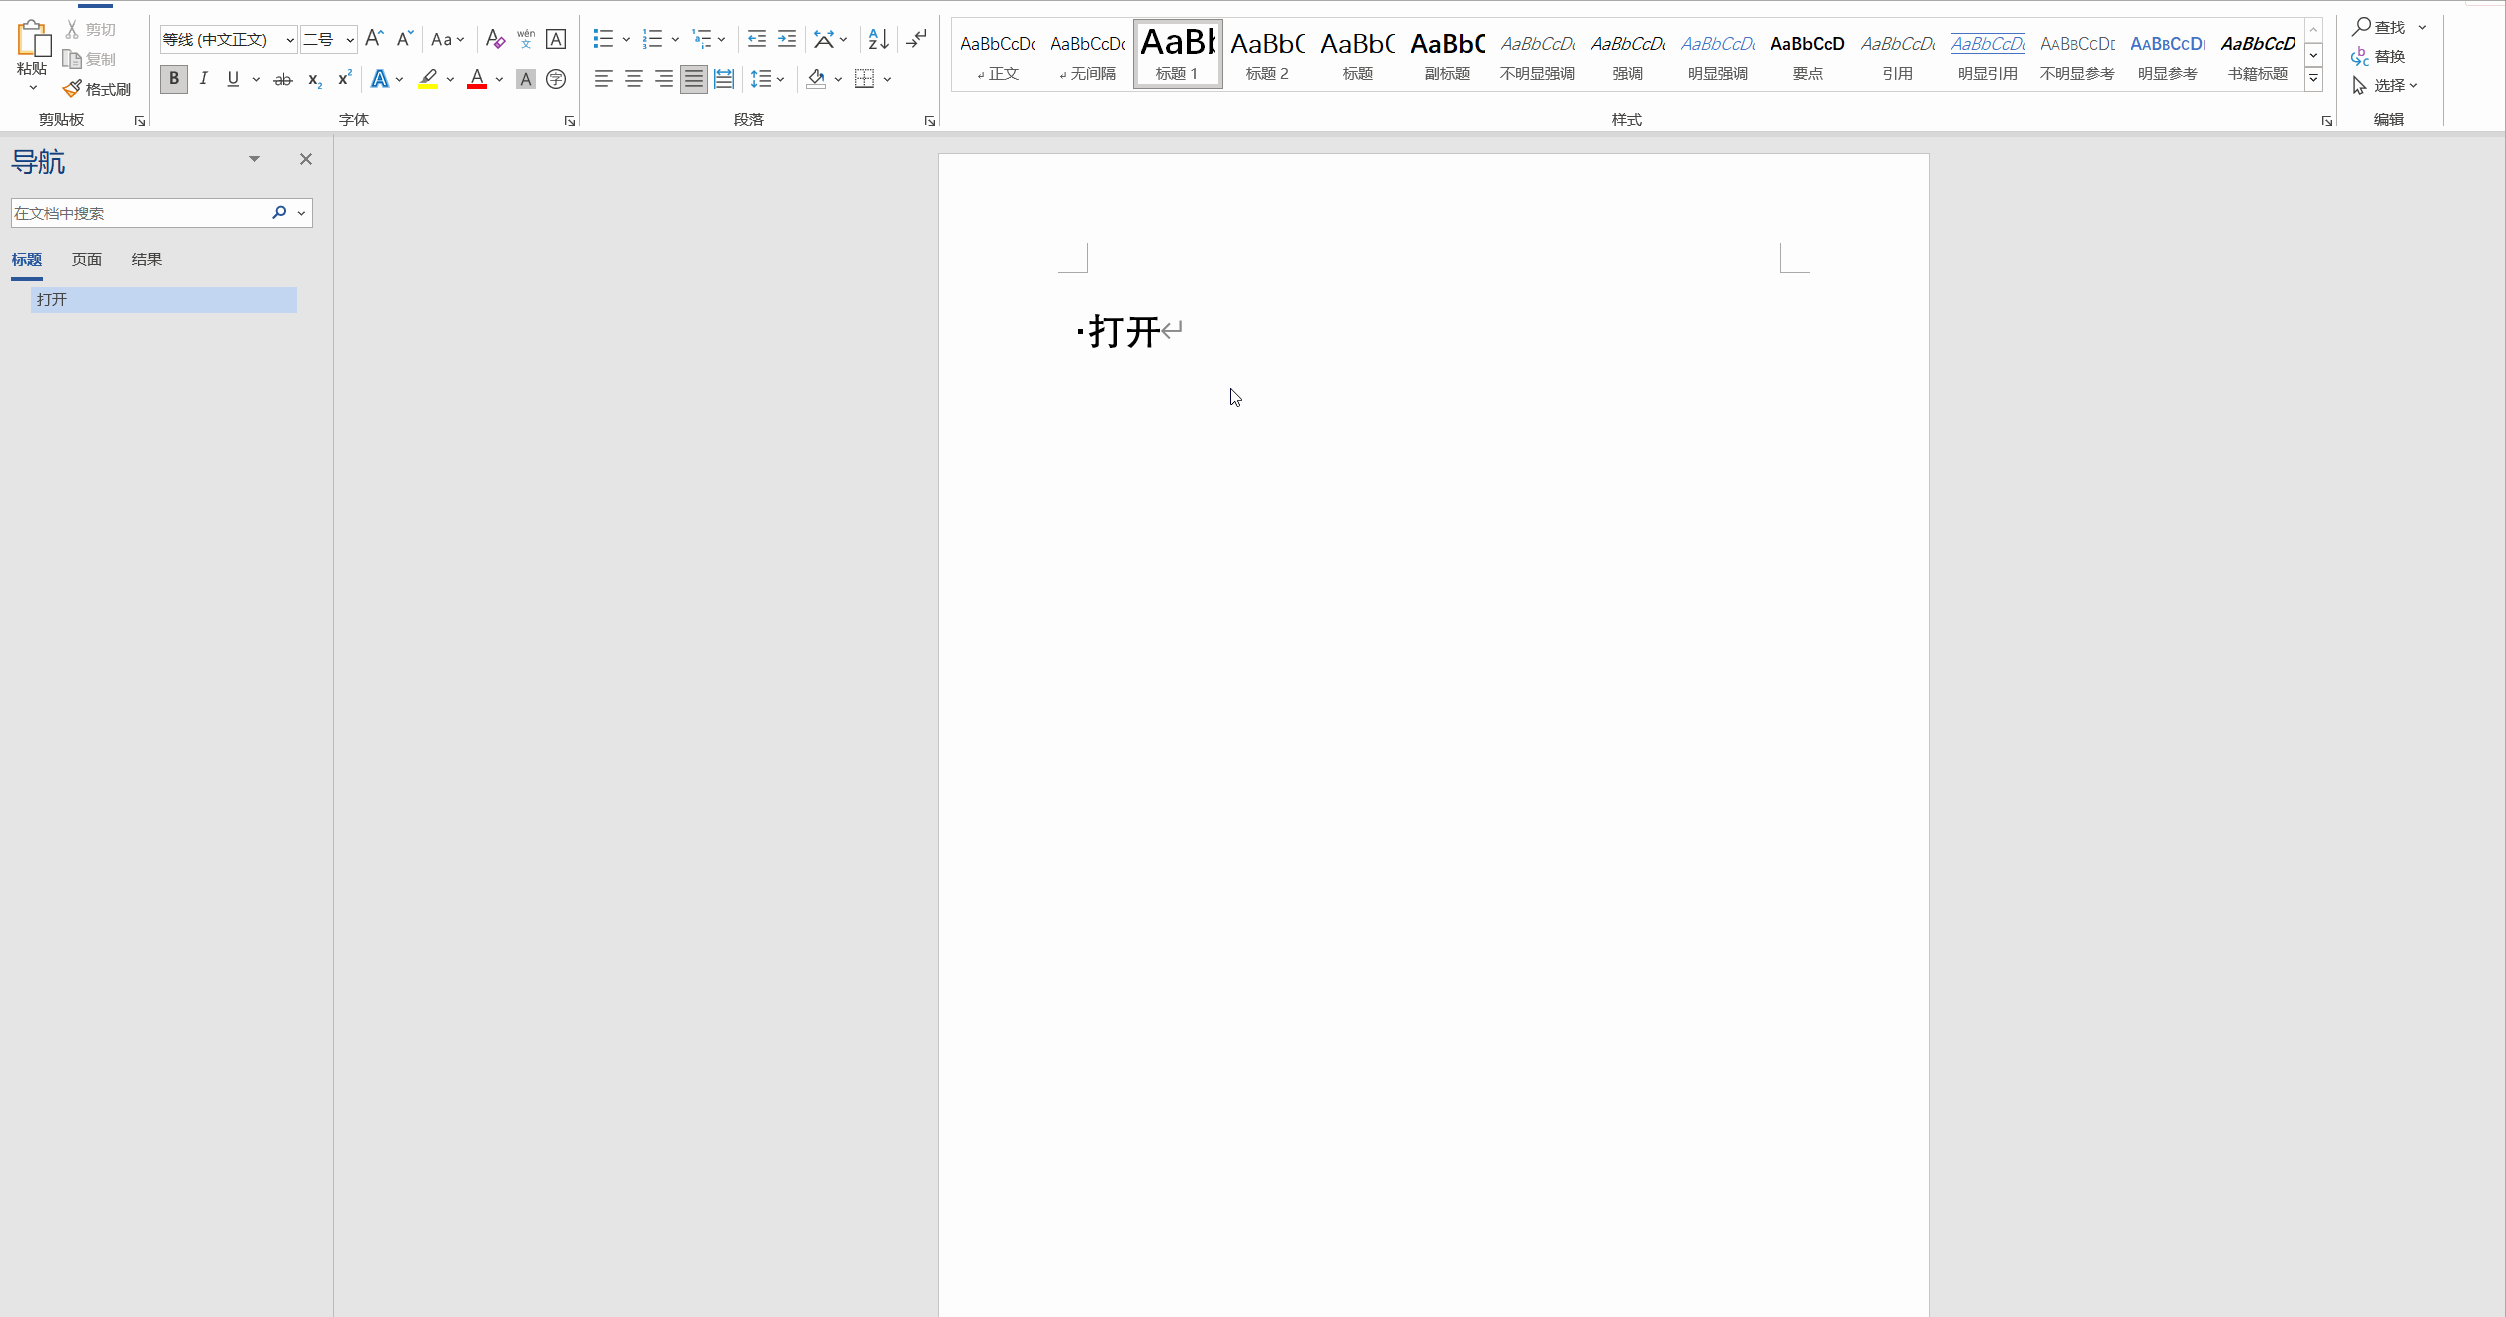
Task: Apply the 标题 2 style
Action: [x=1267, y=54]
